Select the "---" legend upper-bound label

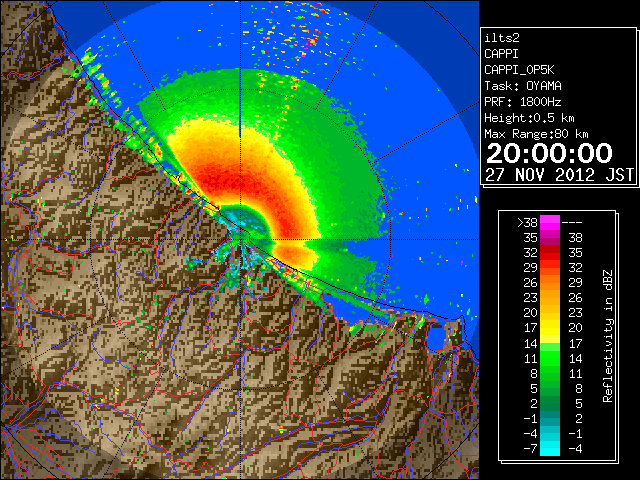(572, 223)
